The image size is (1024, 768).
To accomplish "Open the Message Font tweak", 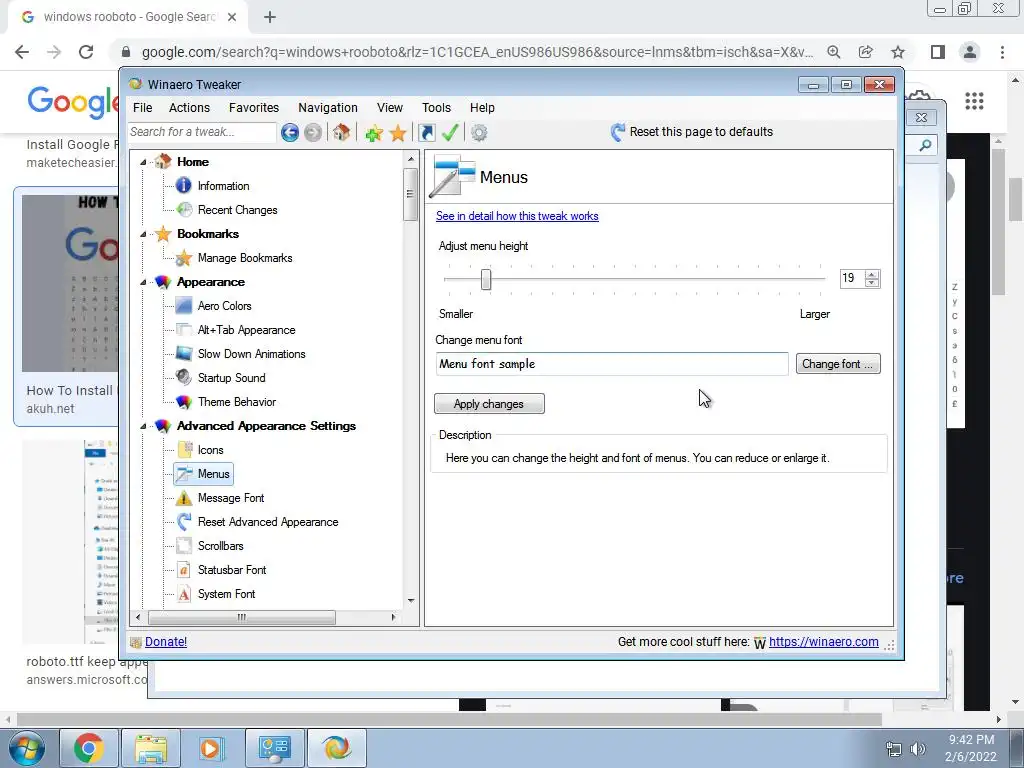I will (231, 498).
